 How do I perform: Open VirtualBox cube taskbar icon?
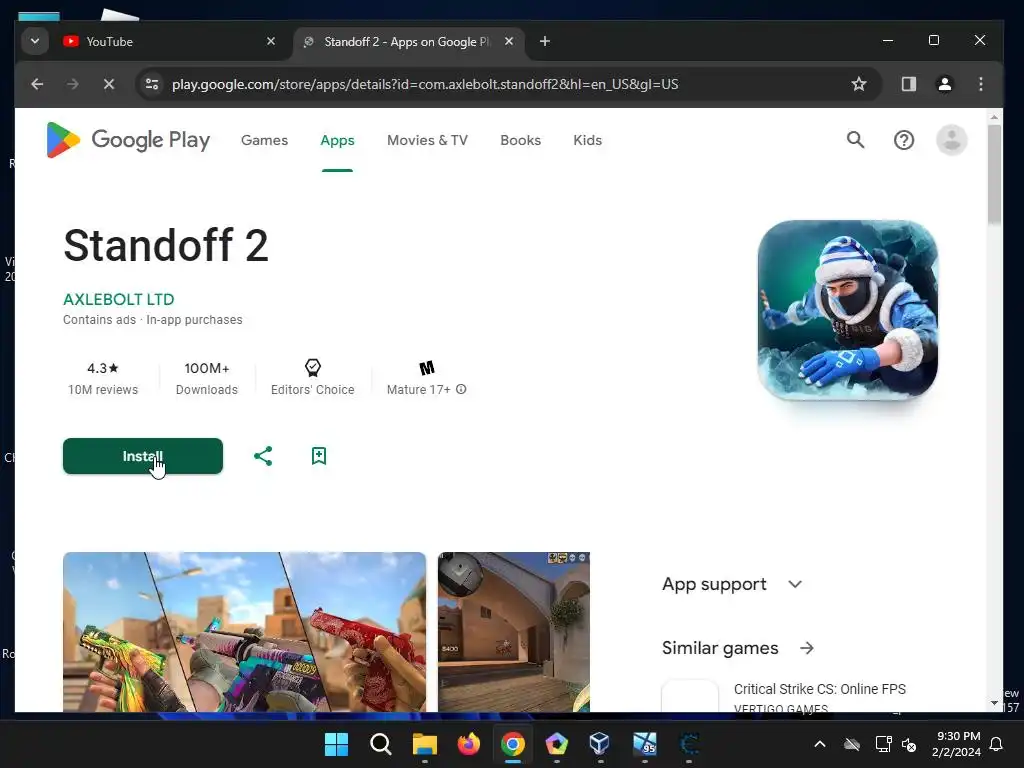click(x=599, y=744)
